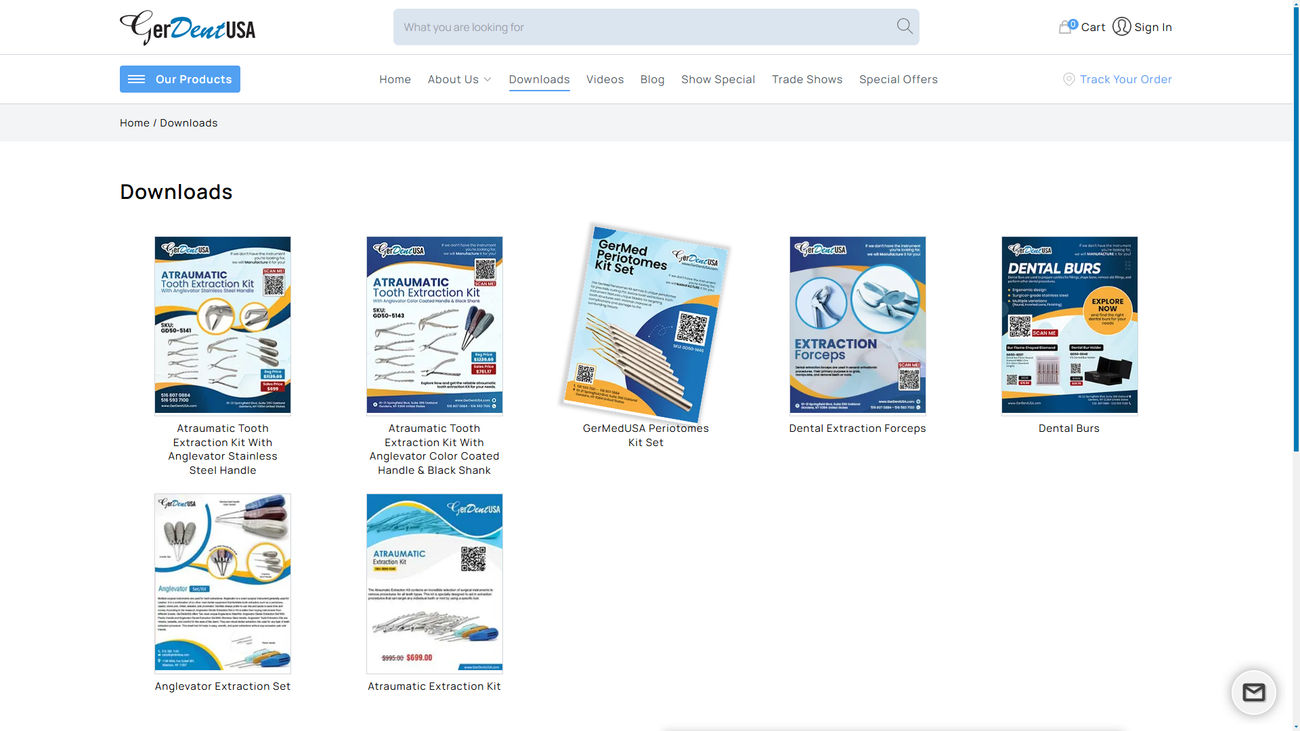
Task: Navigate to the Blog page
Action: [652, 80]
